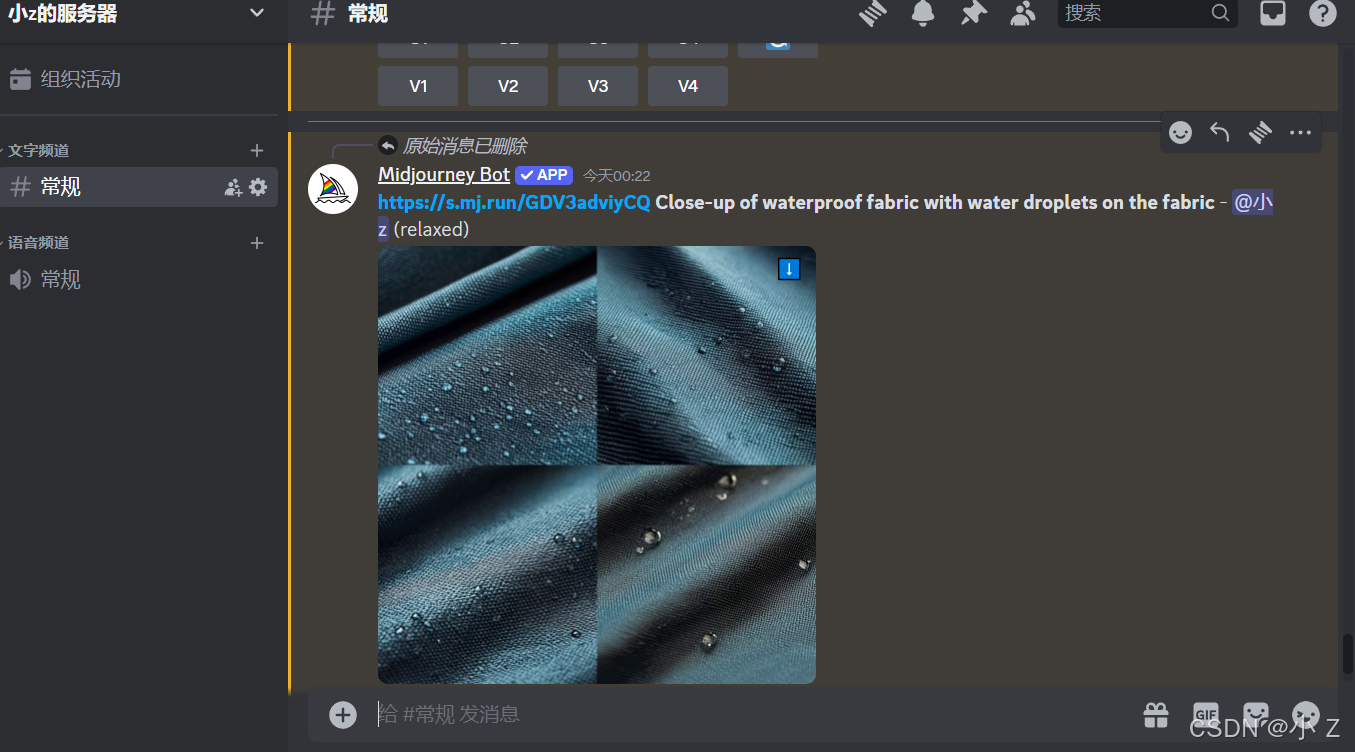Image resolution: width=1355 pixels, height=752 pixels.
Task: Open the inbox icon
Action: pos(1273,13)
